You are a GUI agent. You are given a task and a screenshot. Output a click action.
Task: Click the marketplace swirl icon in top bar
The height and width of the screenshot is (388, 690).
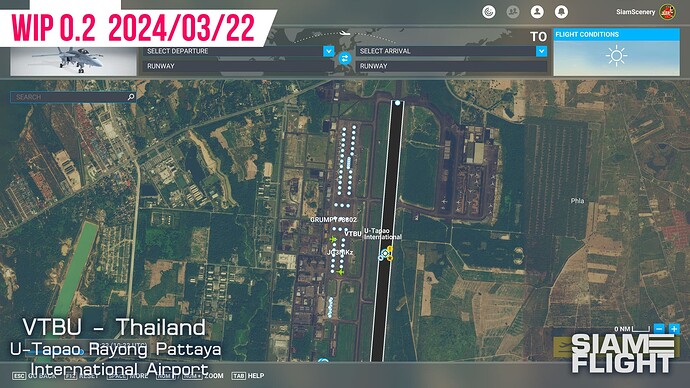[x=488, y=12]
